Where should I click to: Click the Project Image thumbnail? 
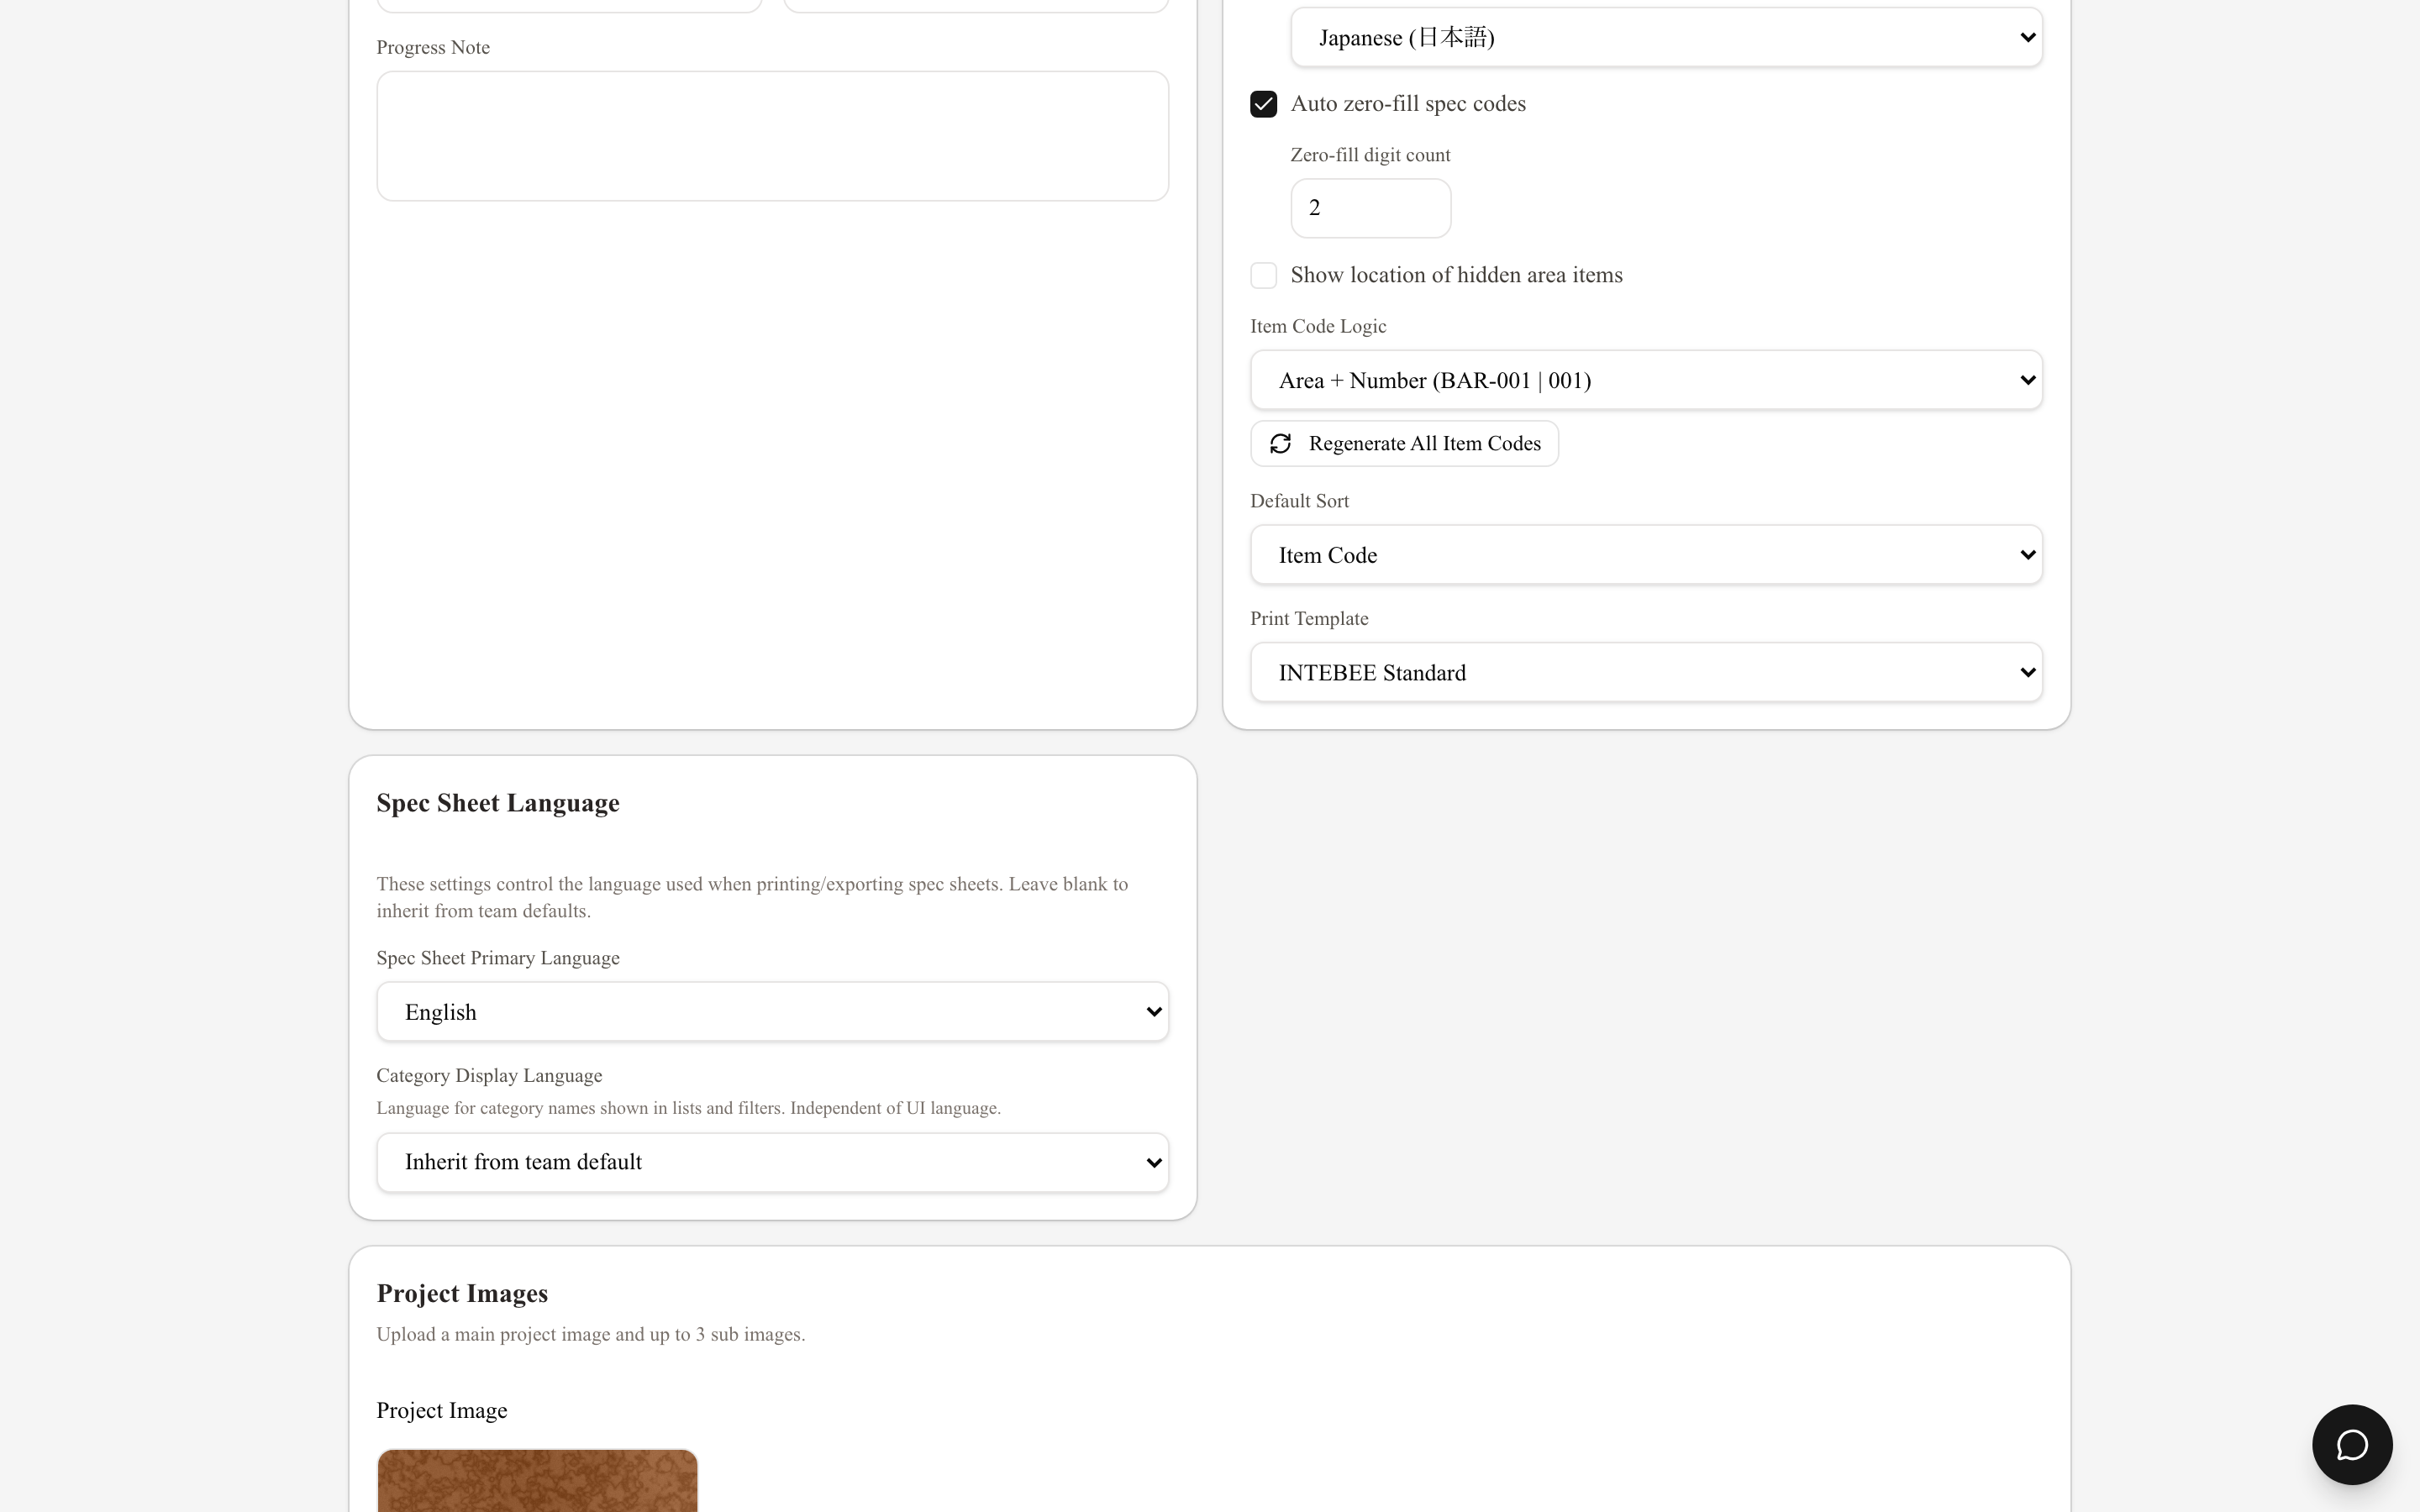tap(537, 1481)
